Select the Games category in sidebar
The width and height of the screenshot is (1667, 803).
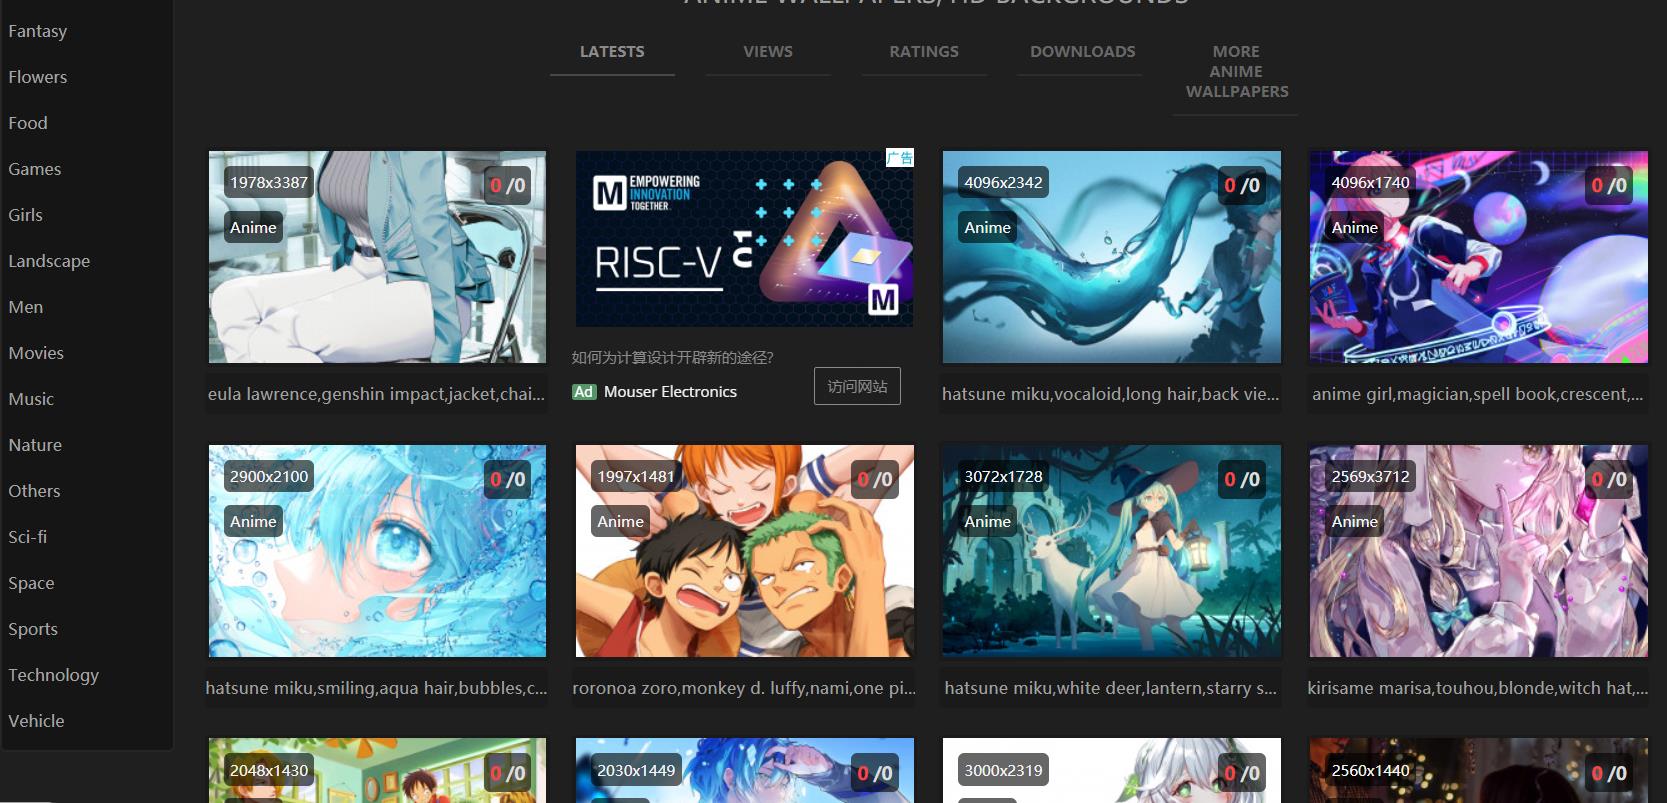coord(35,169)
